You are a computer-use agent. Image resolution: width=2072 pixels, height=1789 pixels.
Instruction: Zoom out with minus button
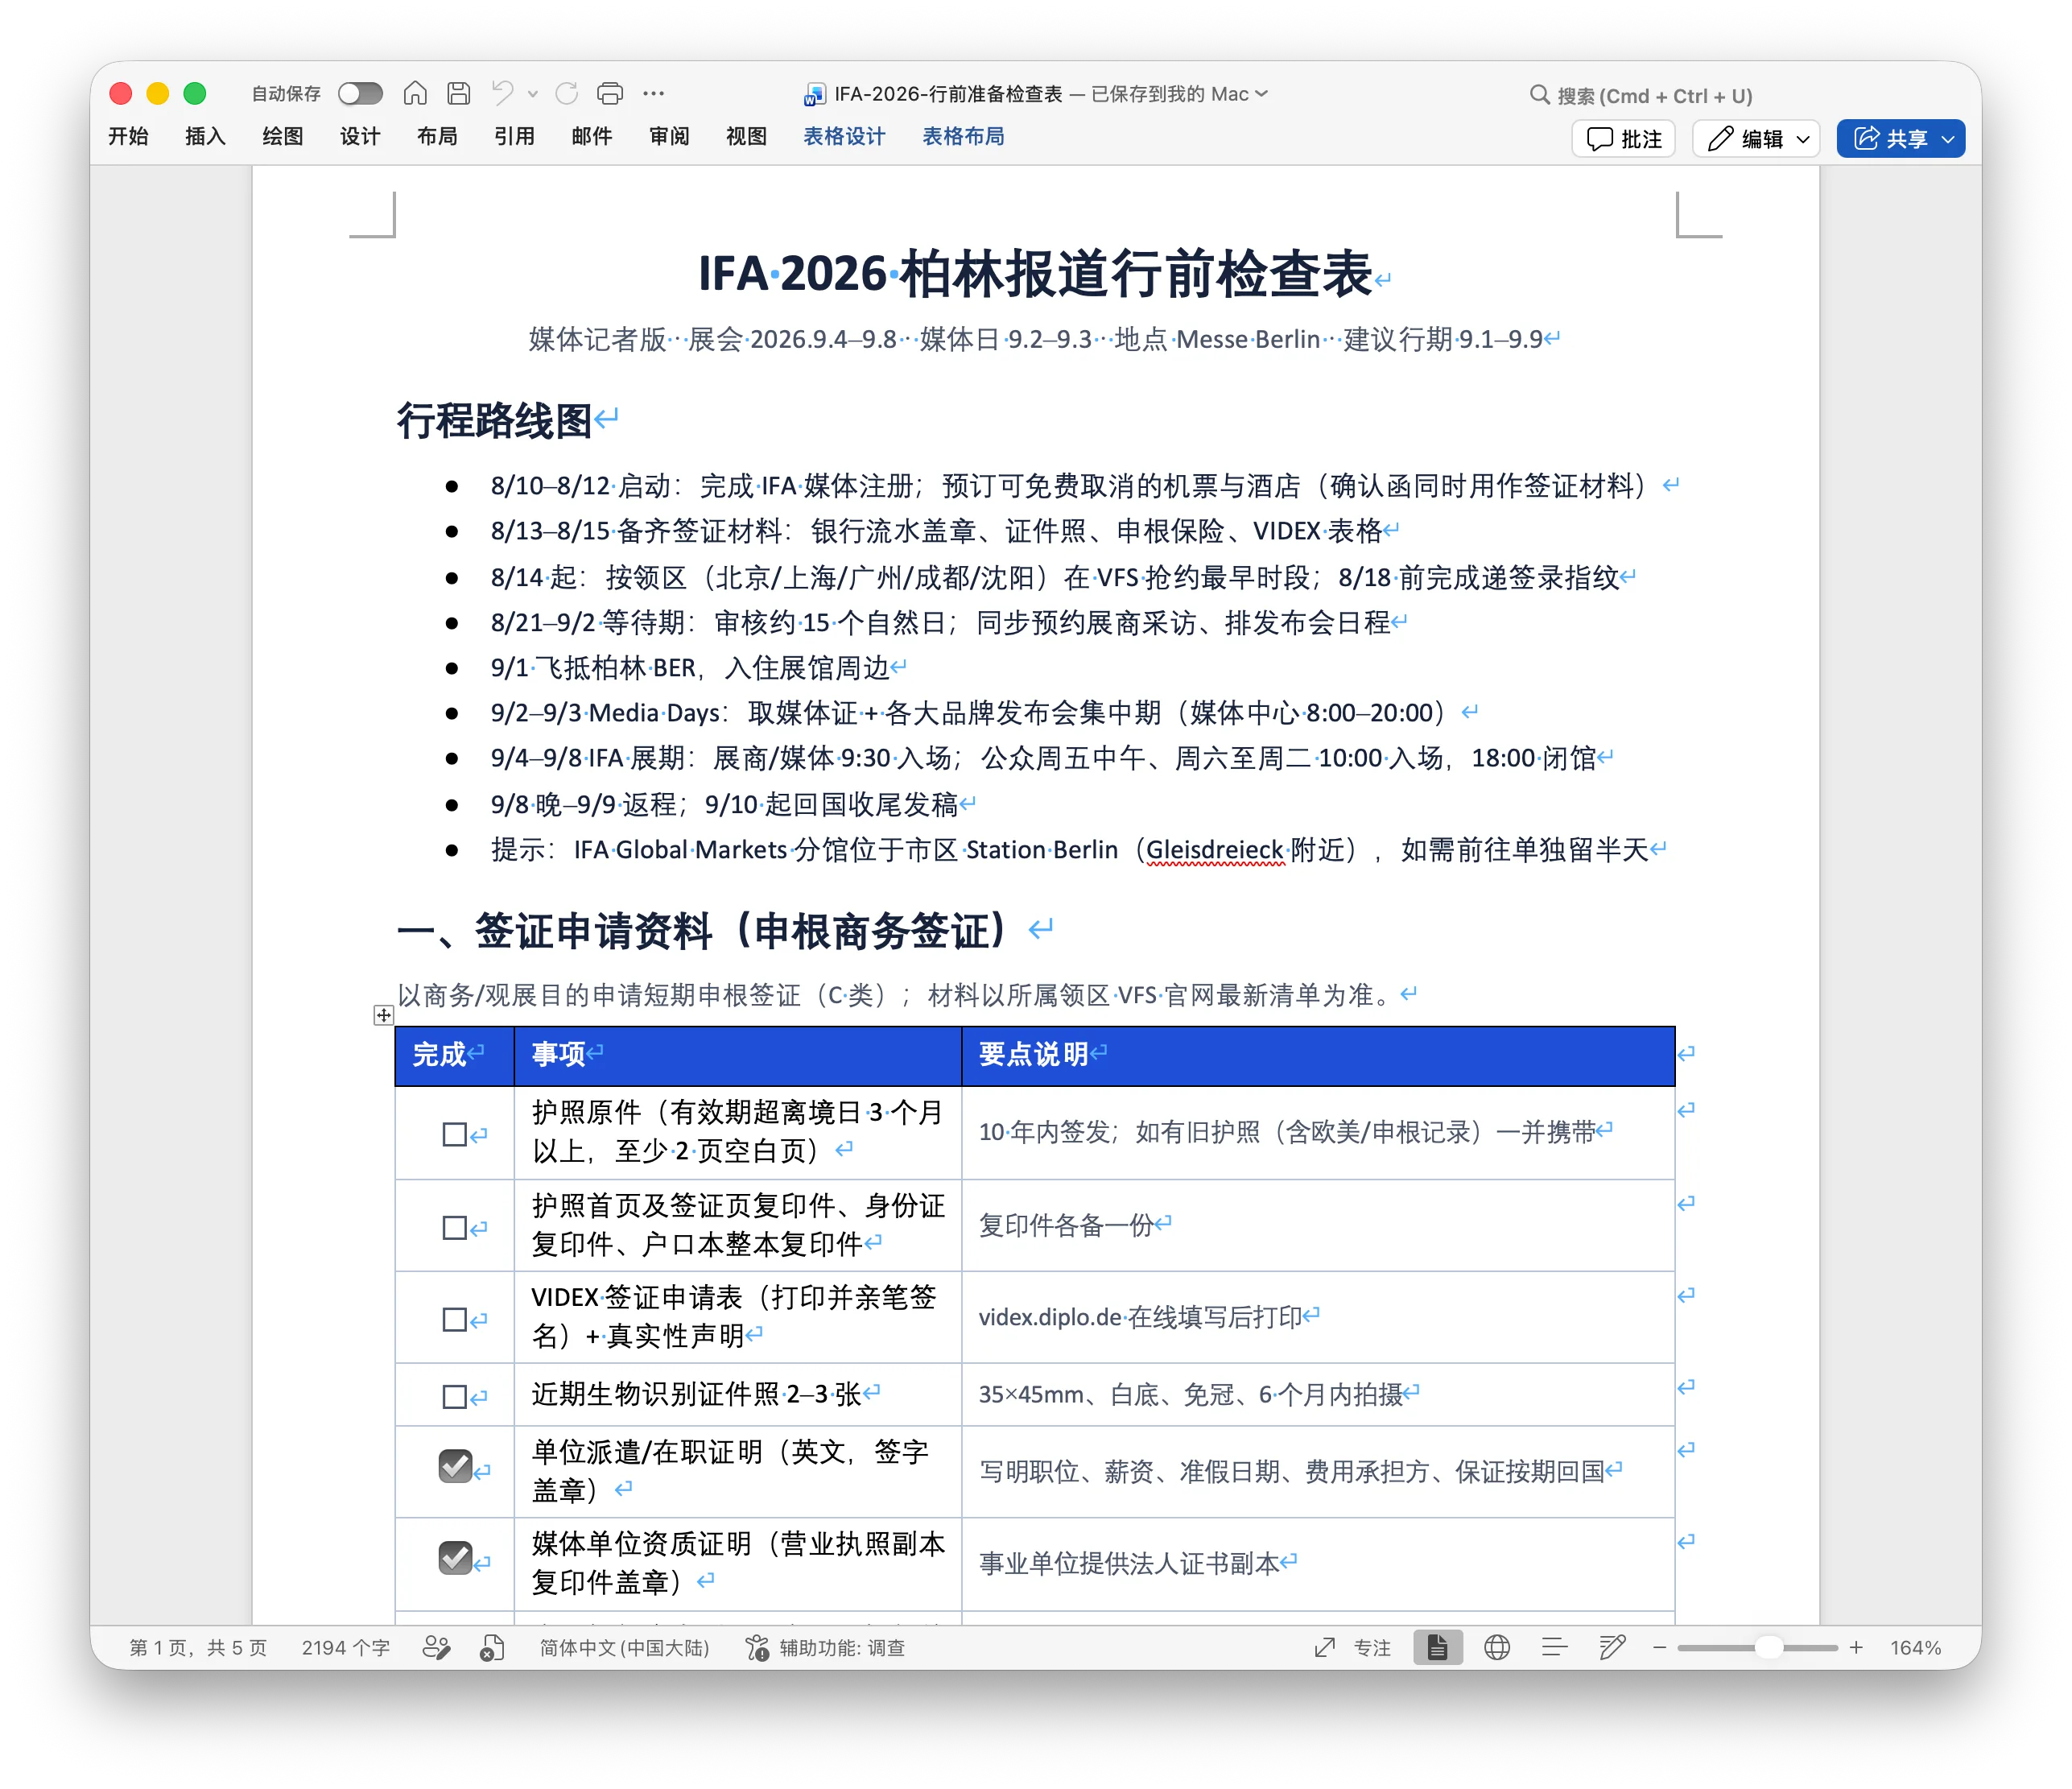1659,1647
